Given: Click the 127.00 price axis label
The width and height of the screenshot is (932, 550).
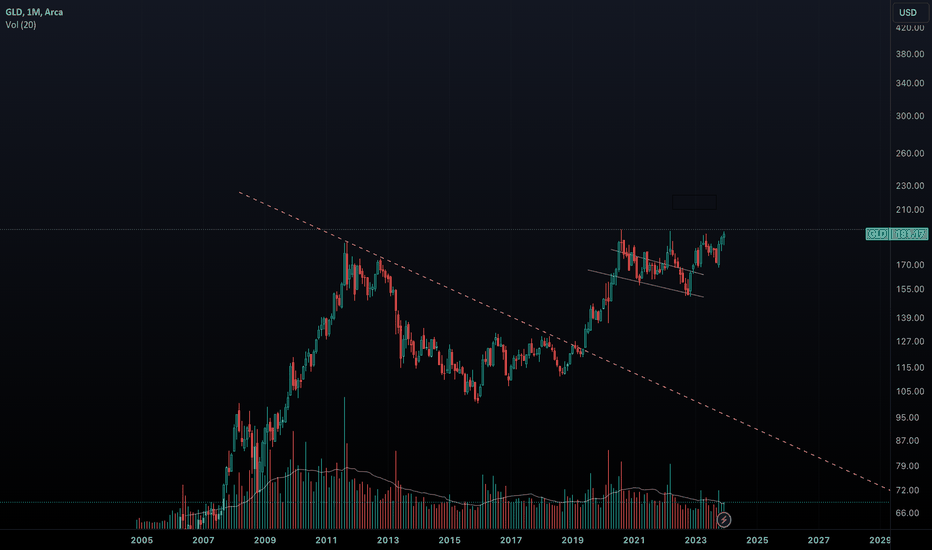Looking at the screenshot, I should pyautogui.click(x=909, y=342).
